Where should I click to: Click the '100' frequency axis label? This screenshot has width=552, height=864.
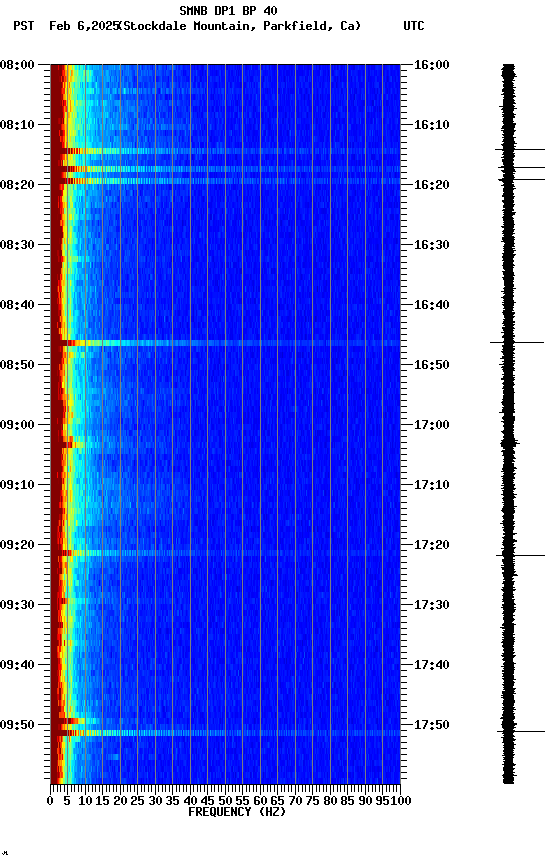(401, 801)
